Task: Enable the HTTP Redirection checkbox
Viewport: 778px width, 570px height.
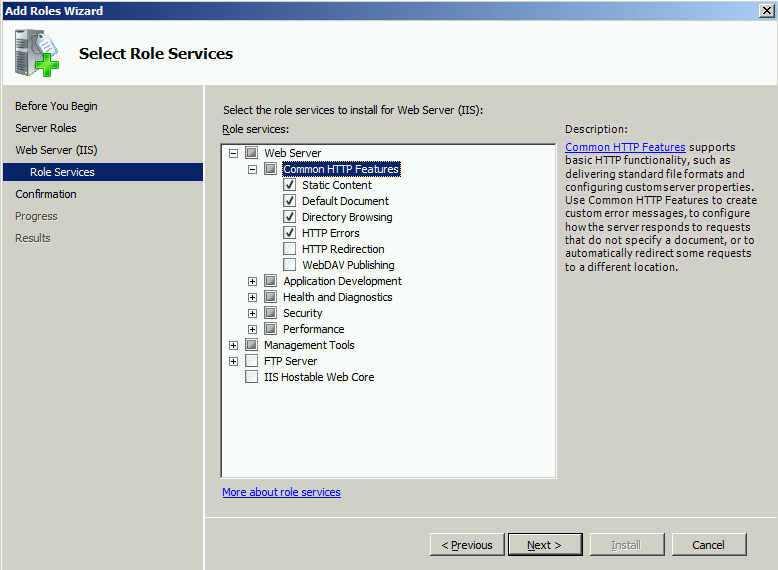Action: [x=290, y=249]
